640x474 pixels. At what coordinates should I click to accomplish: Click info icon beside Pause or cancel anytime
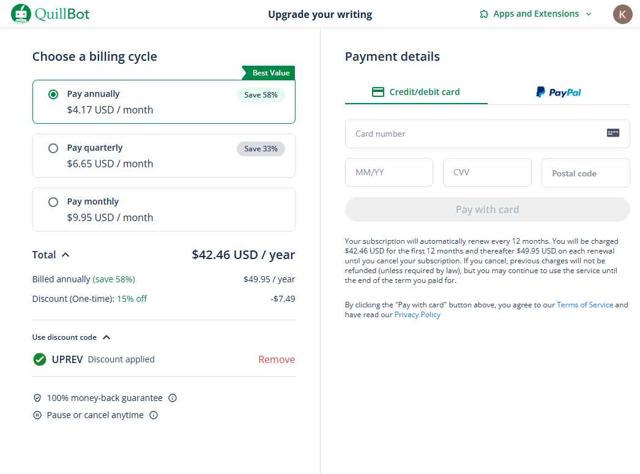tap(154, 415)
